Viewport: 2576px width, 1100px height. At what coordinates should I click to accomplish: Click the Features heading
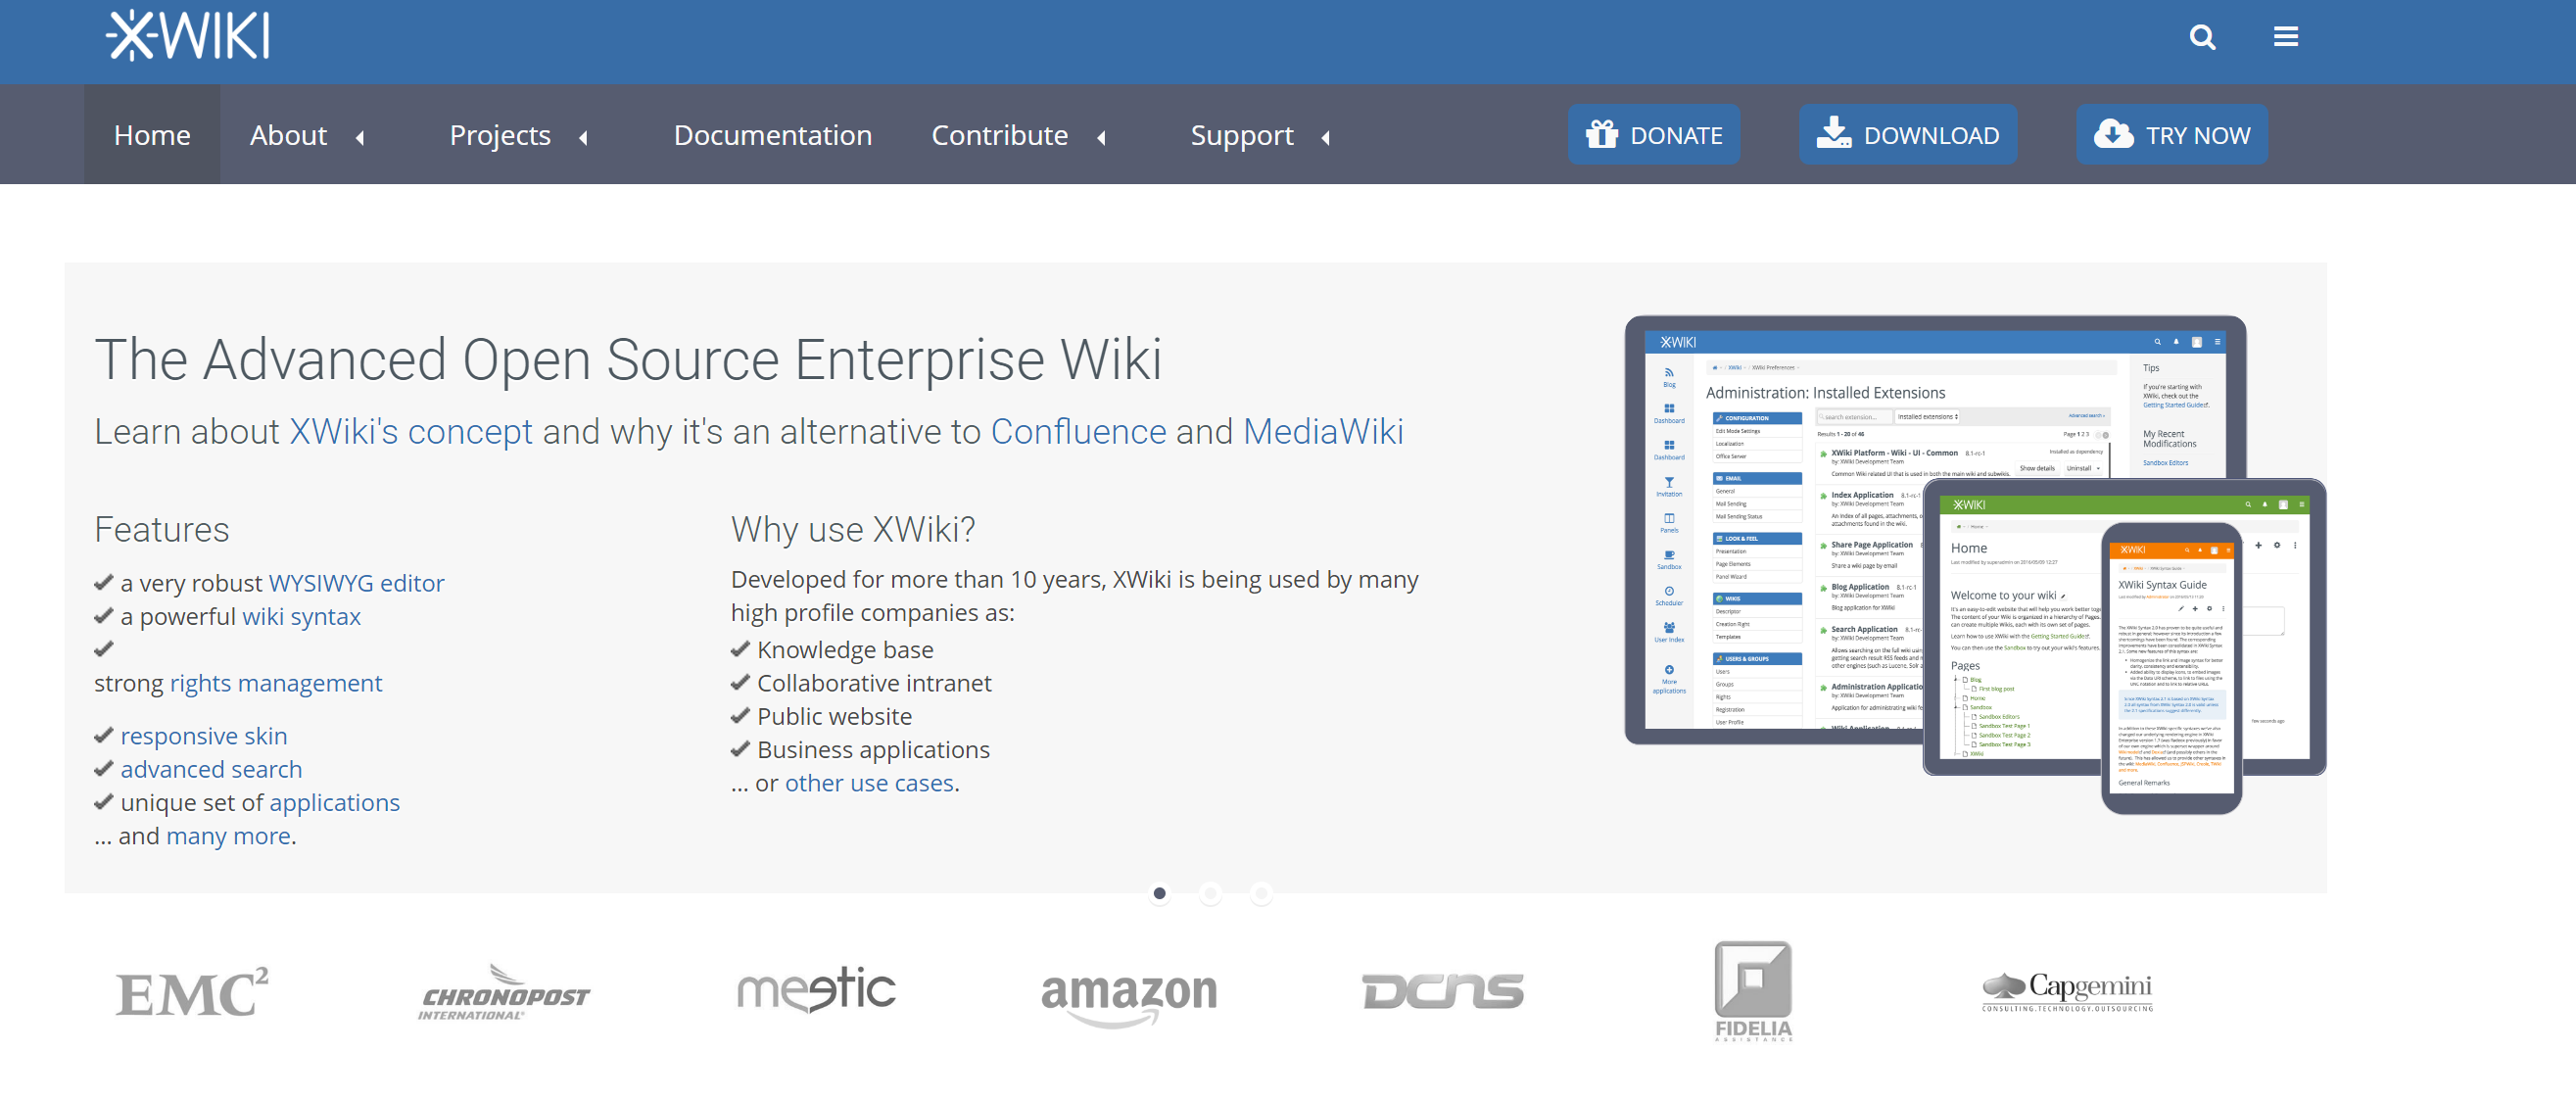pyautogui.click(x=162, y=529)
